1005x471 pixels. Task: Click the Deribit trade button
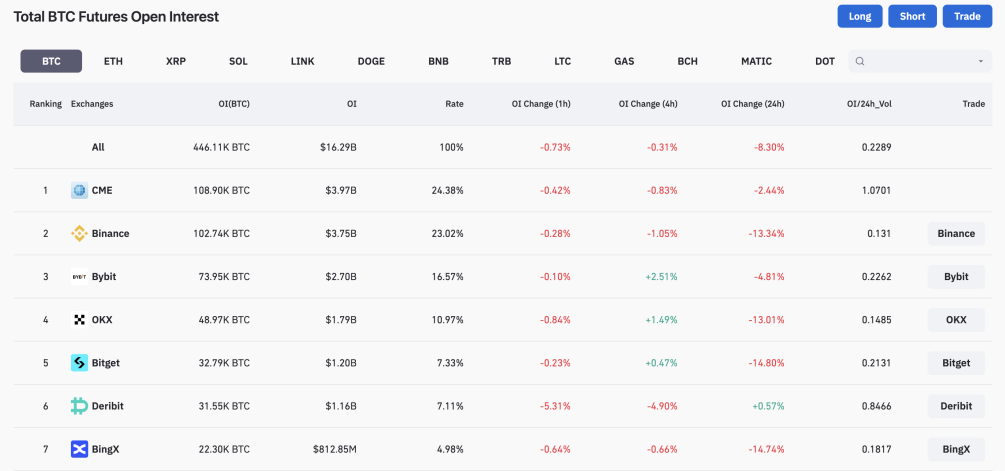(956, 406)
